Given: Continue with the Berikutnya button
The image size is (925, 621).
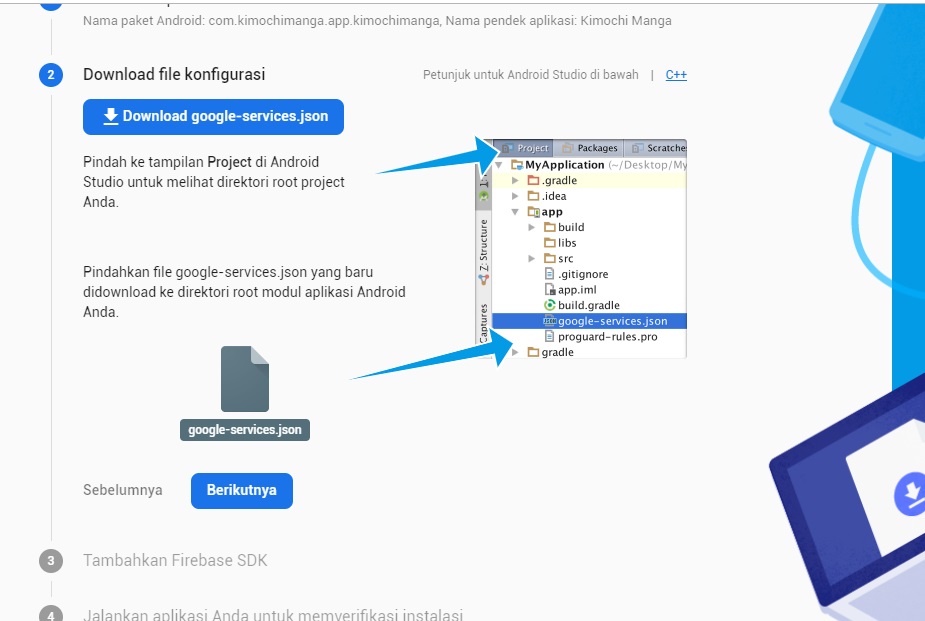Looking at the screenshot, I should tap(242, 491).
